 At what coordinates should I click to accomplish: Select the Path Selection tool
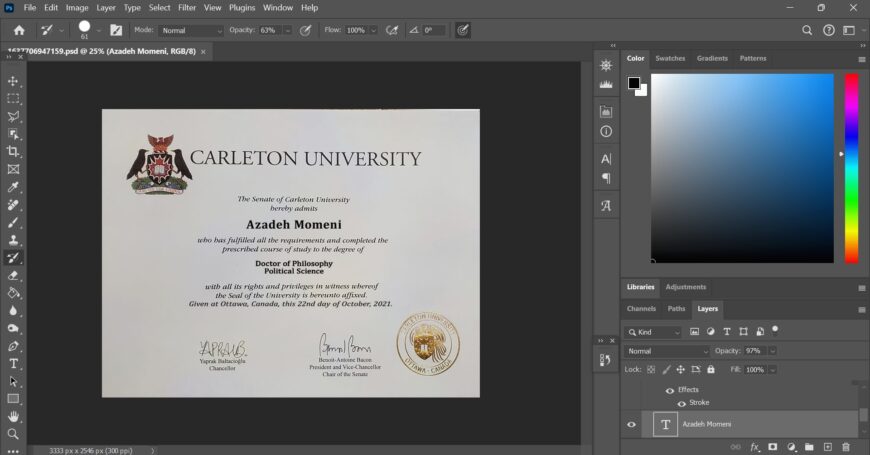point(13,382)
